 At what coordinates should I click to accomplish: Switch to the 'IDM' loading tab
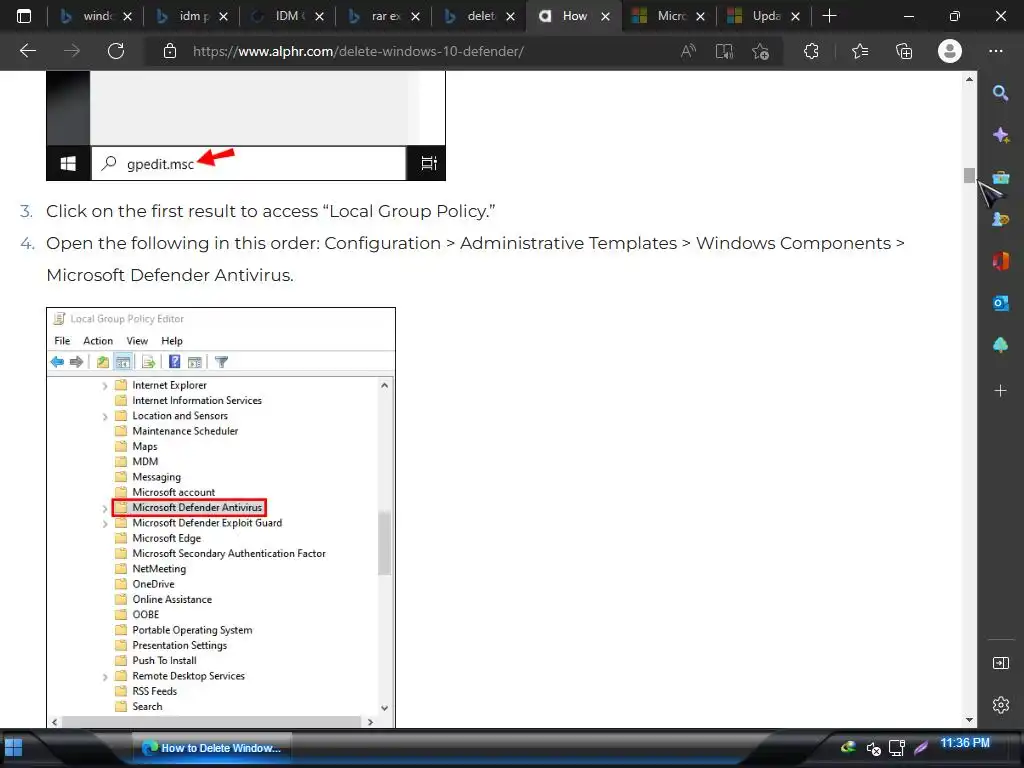(287, 16)
